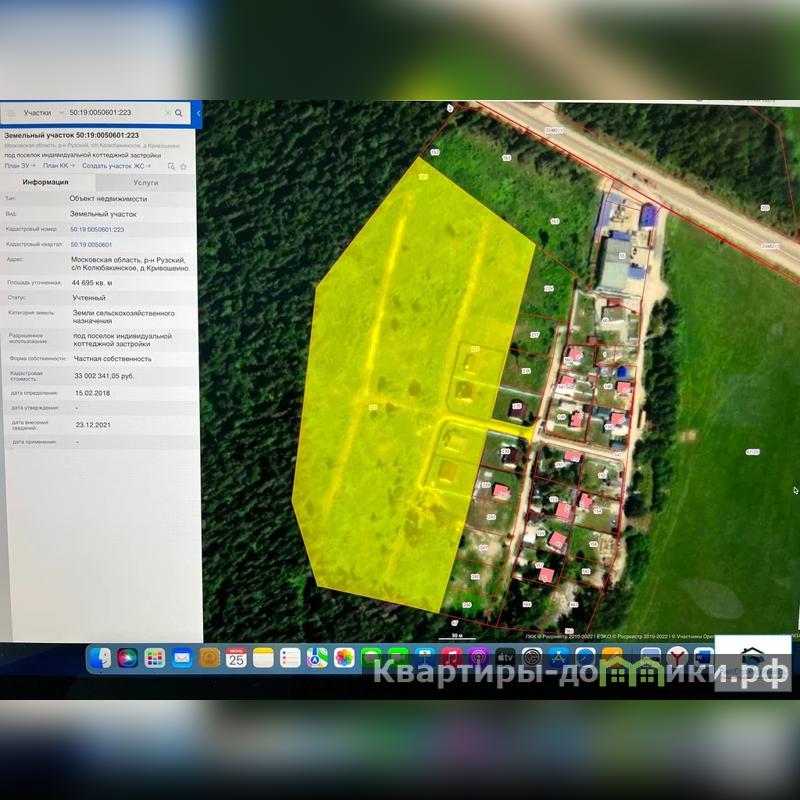Viewport: 800px width, 800px height.
Task: Open the Photos app in Dock
Action: pos(344,657)
